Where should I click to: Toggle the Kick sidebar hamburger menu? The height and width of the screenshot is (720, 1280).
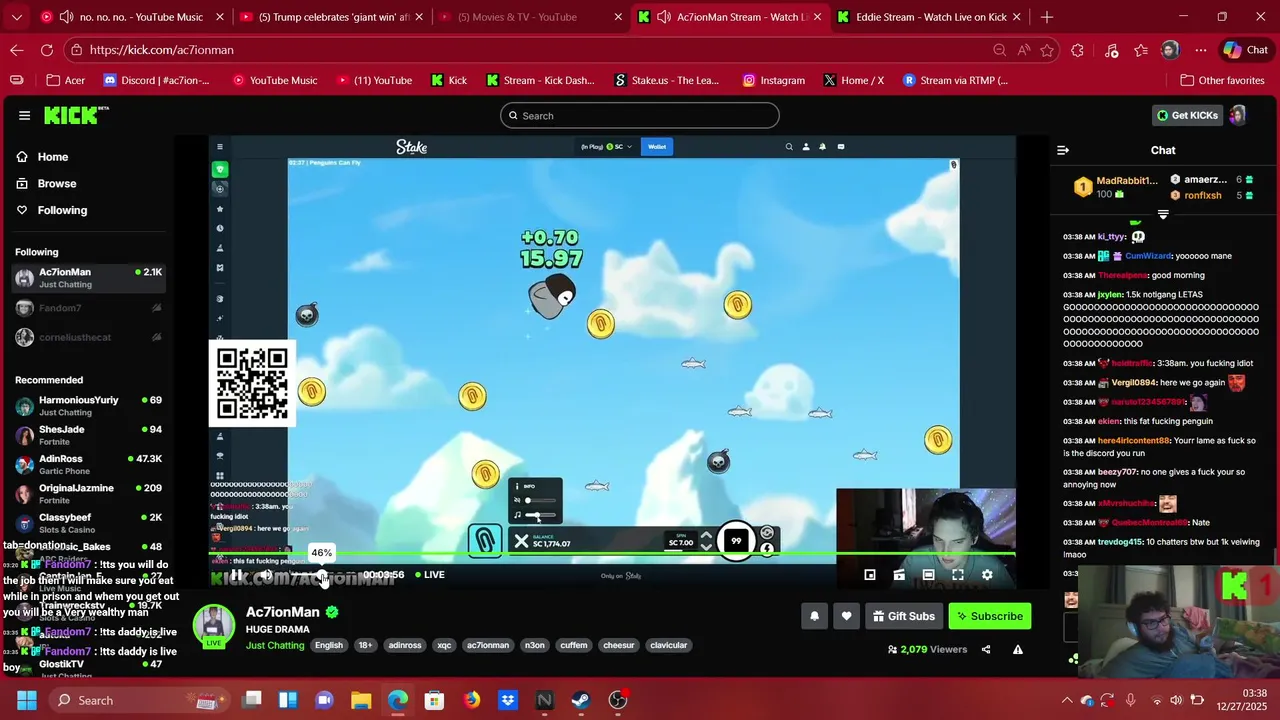[x=24, y=115]
